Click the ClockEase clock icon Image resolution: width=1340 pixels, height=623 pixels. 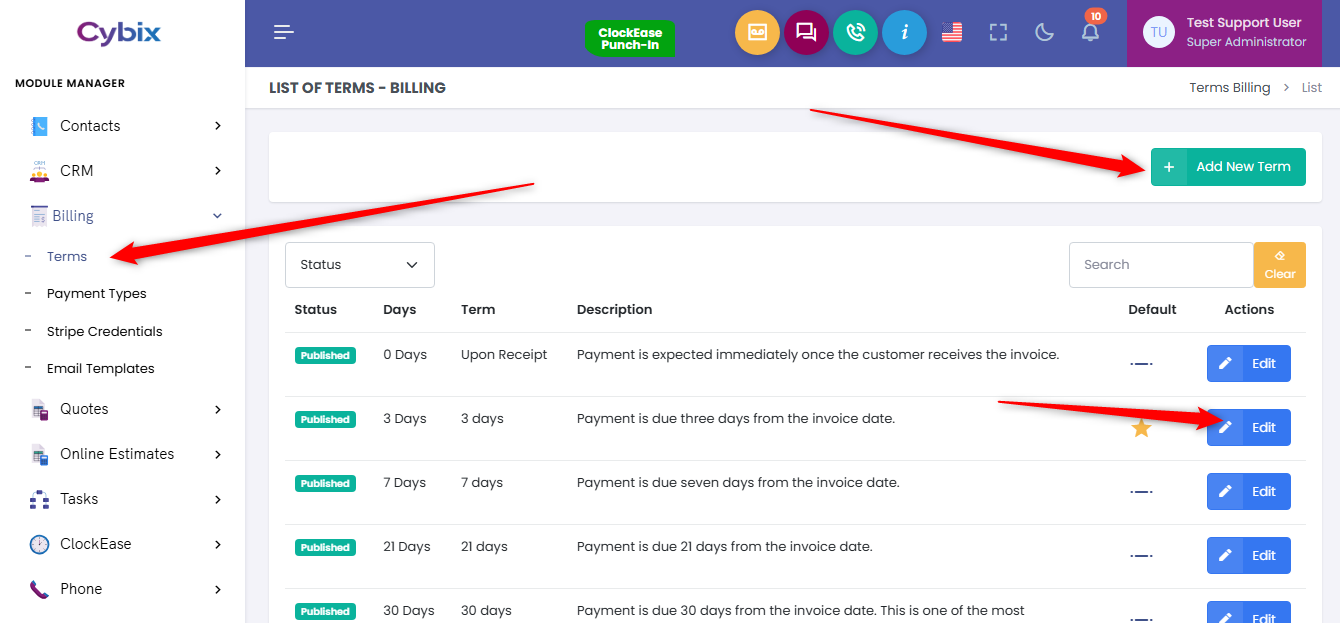39,544
